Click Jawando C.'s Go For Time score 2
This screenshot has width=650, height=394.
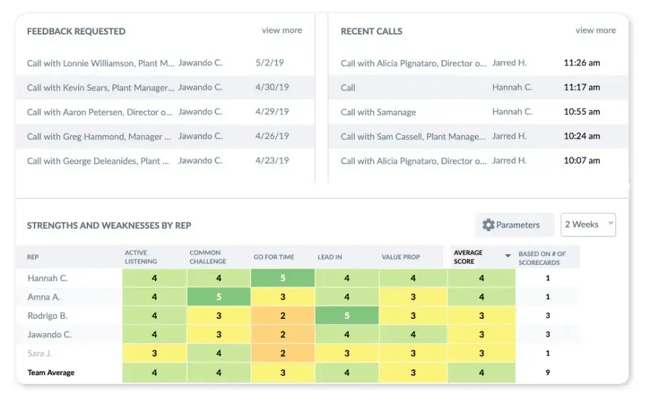pos(283,334)
